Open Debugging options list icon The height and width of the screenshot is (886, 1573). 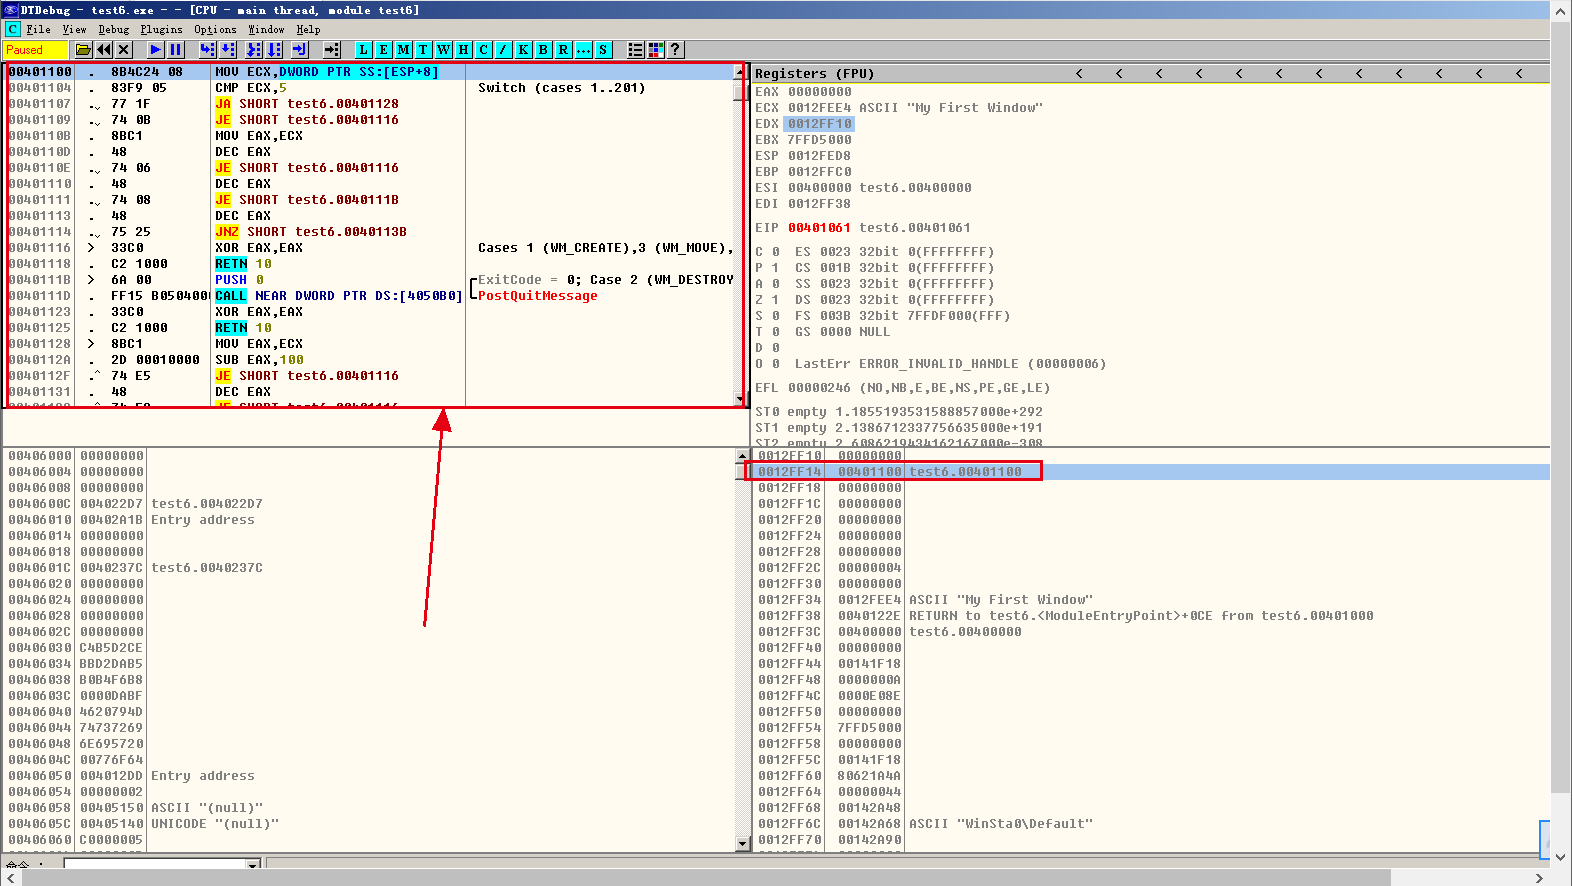tap(635, 49)
